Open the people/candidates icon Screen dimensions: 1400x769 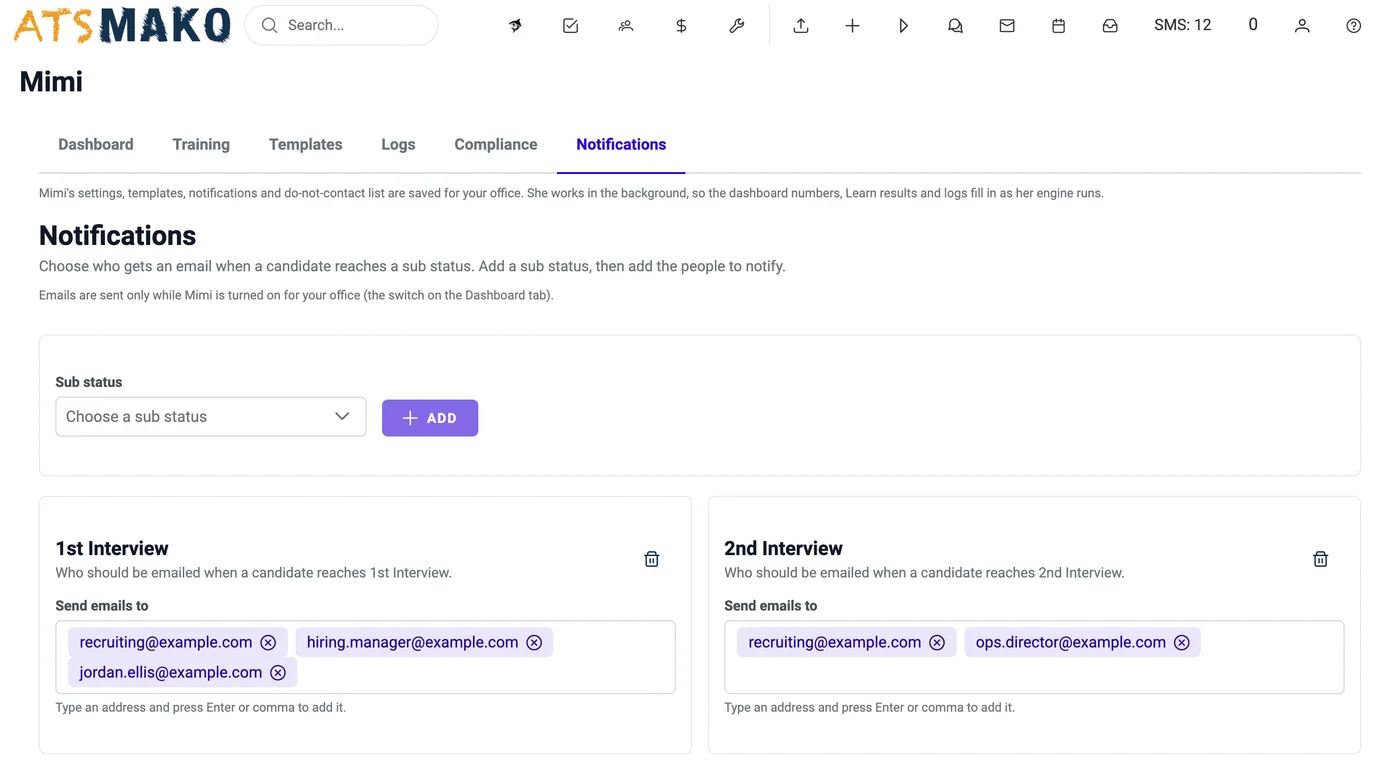click(x=626, y=26)
